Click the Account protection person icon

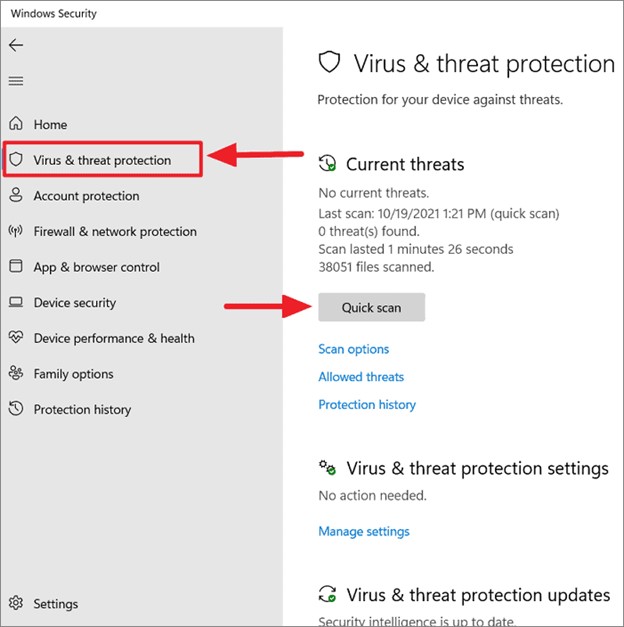(15, 196)
